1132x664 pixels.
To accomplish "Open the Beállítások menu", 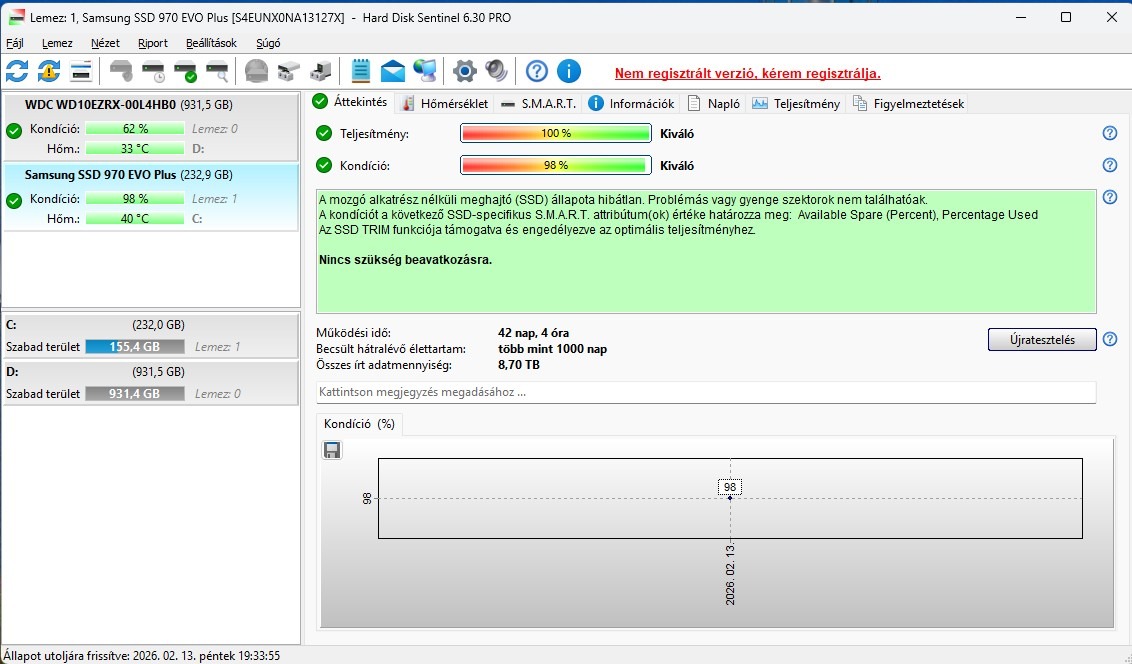I will click(x=212, y=43).
